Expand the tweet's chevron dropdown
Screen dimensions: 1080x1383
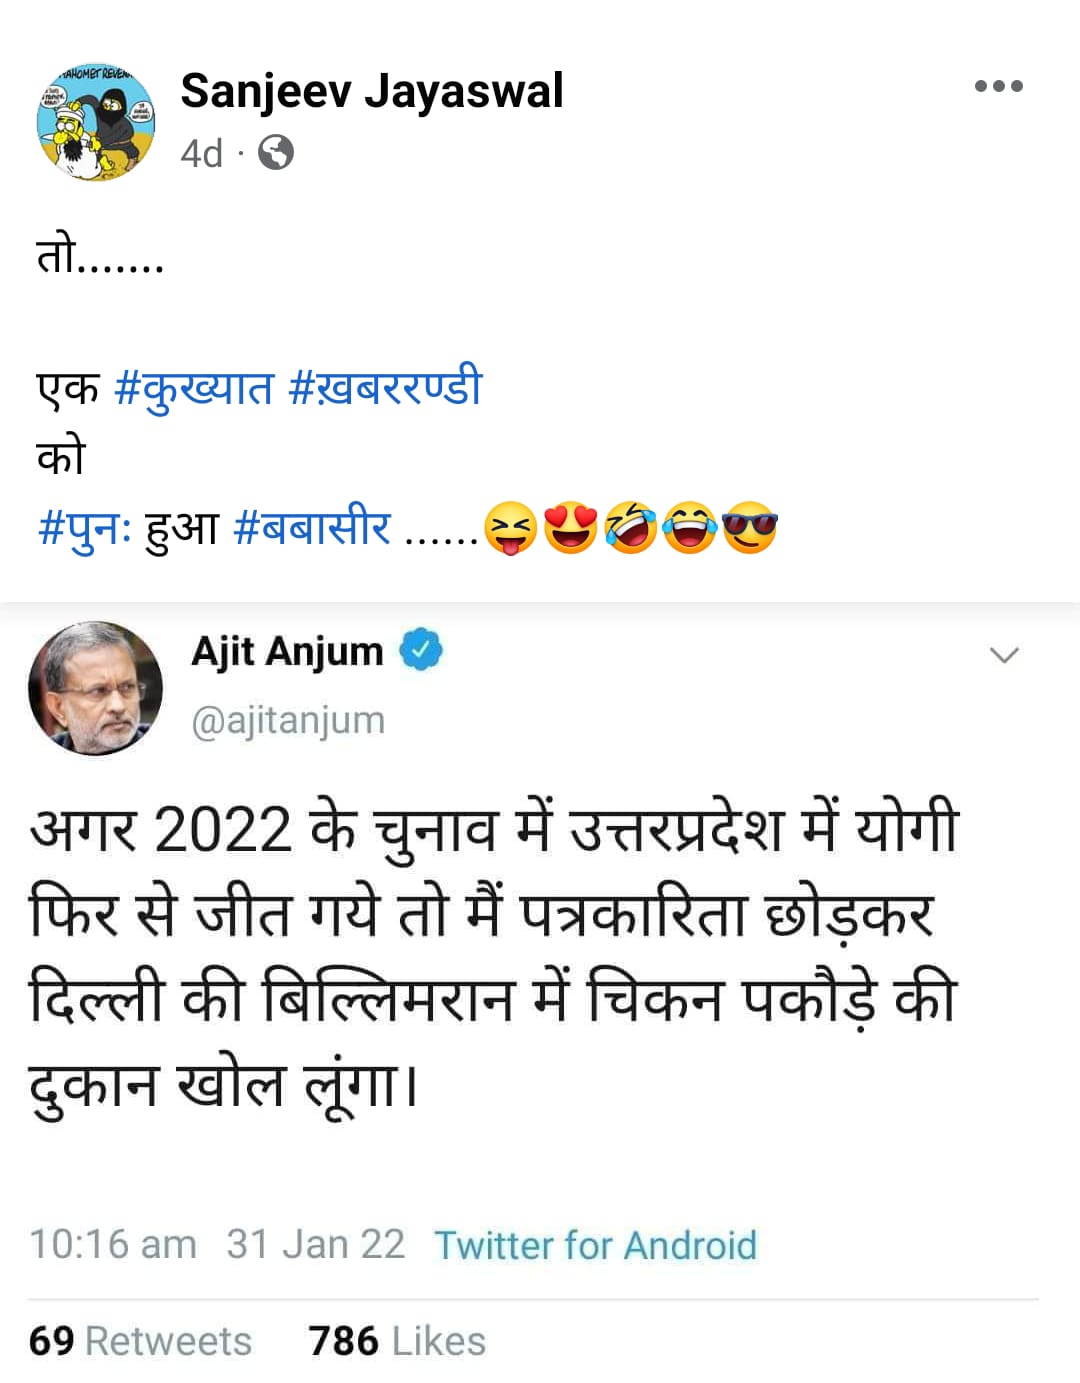[1003, 656]
